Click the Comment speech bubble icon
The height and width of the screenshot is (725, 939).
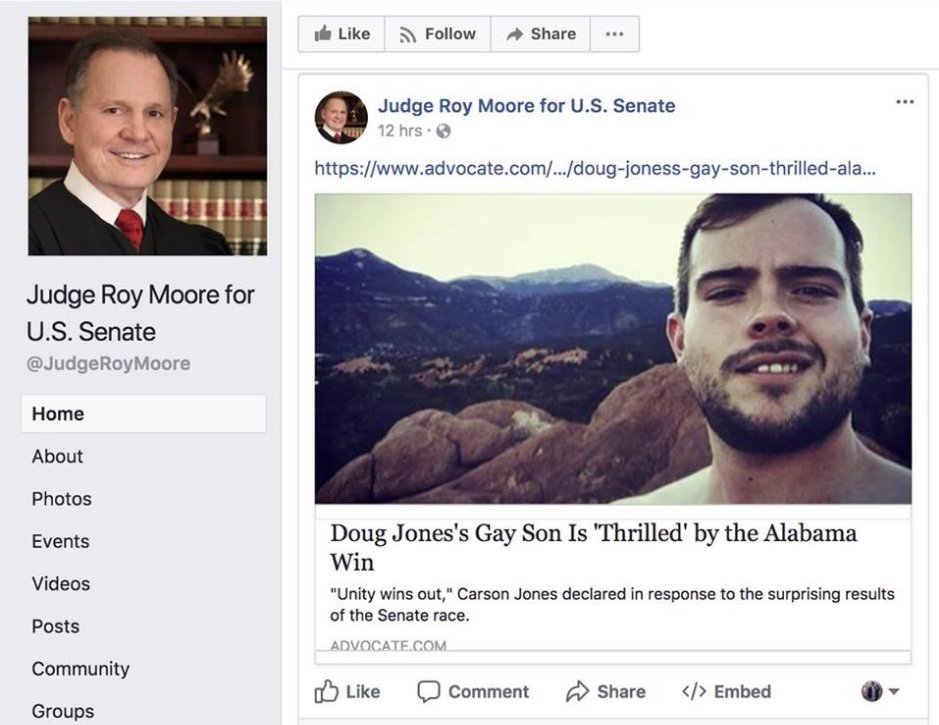coord(429,692)
